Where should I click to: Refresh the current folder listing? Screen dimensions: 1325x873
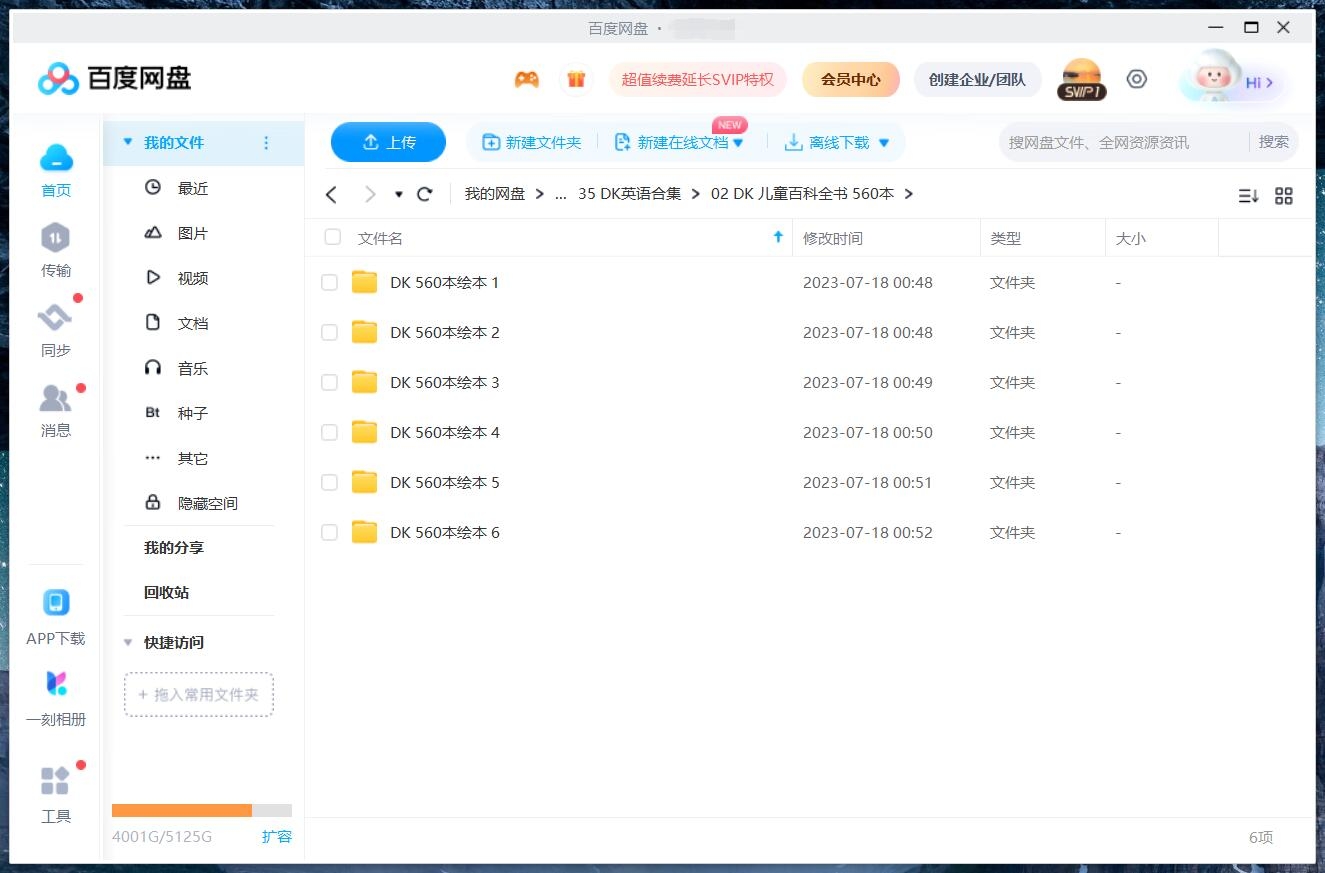pyautogui.click(x=424, y=194)
